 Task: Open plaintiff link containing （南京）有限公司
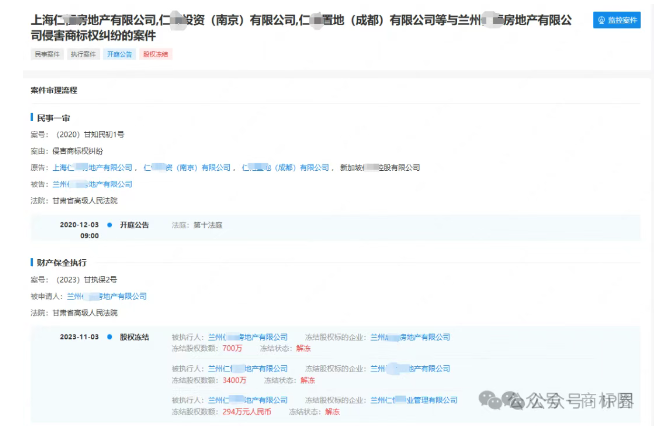tap(187, 167)
